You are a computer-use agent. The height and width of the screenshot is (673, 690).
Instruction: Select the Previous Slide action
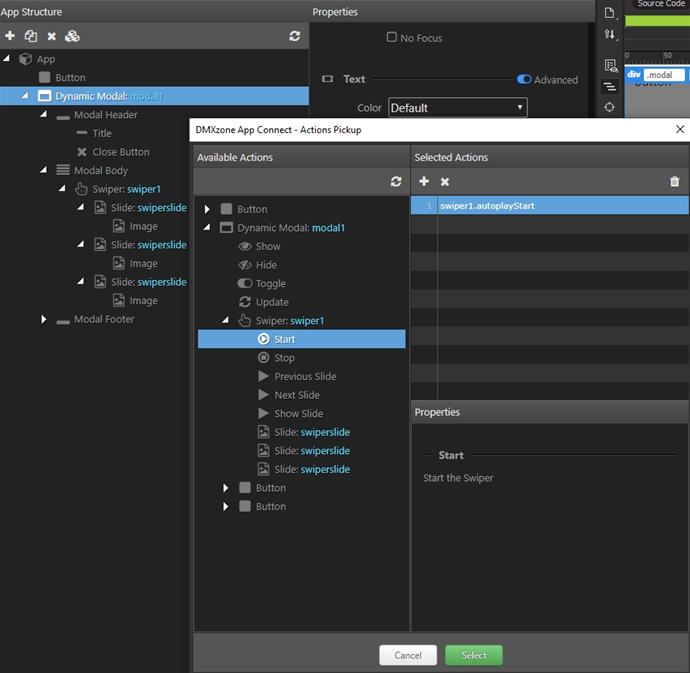(x=297, y=376)
